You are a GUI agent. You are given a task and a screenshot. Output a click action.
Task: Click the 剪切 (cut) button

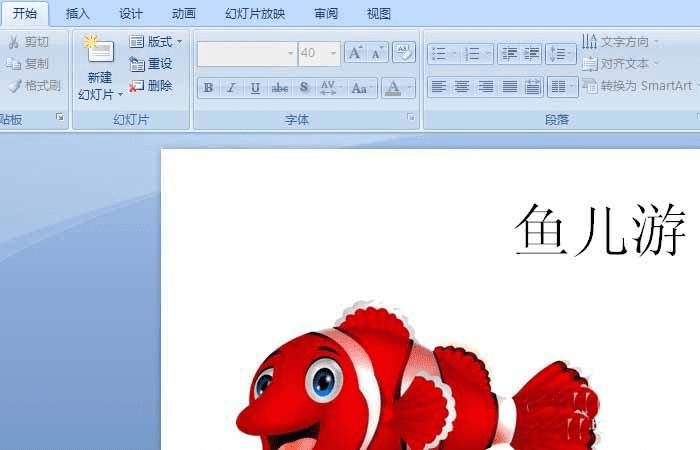pos(29,42)
